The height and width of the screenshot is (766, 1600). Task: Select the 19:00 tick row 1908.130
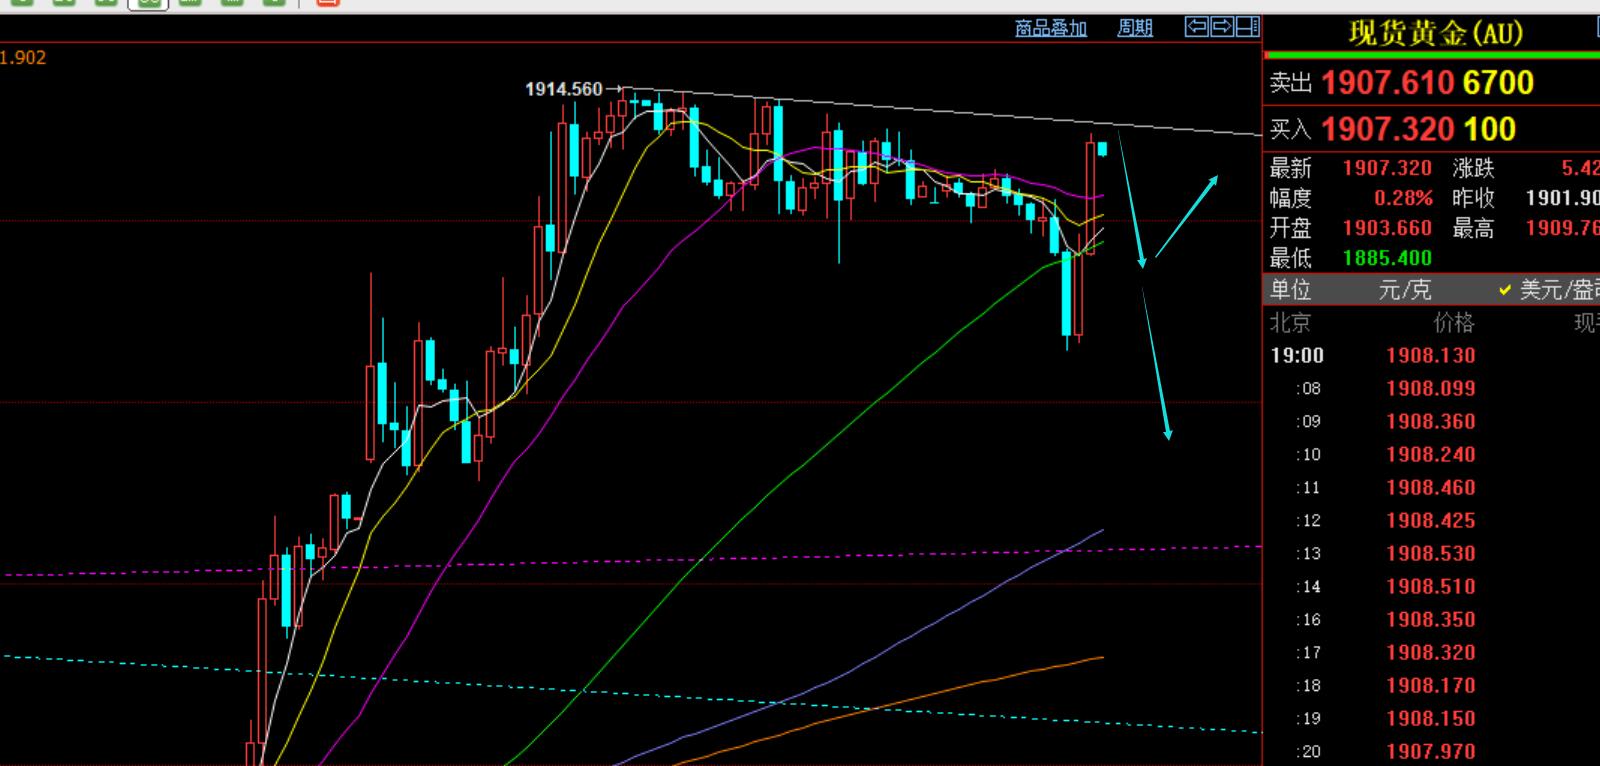coord(1431,356)
